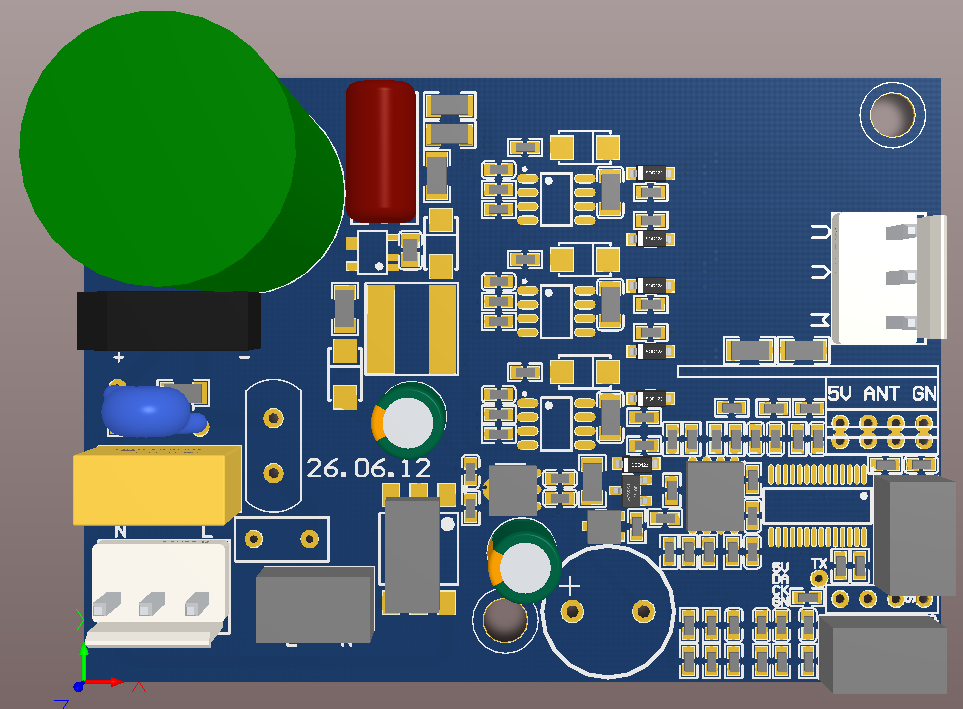Click the mounting hole at top-right corner
The height and width of the screenshot is (709, 963).
(x=892, y=115)
